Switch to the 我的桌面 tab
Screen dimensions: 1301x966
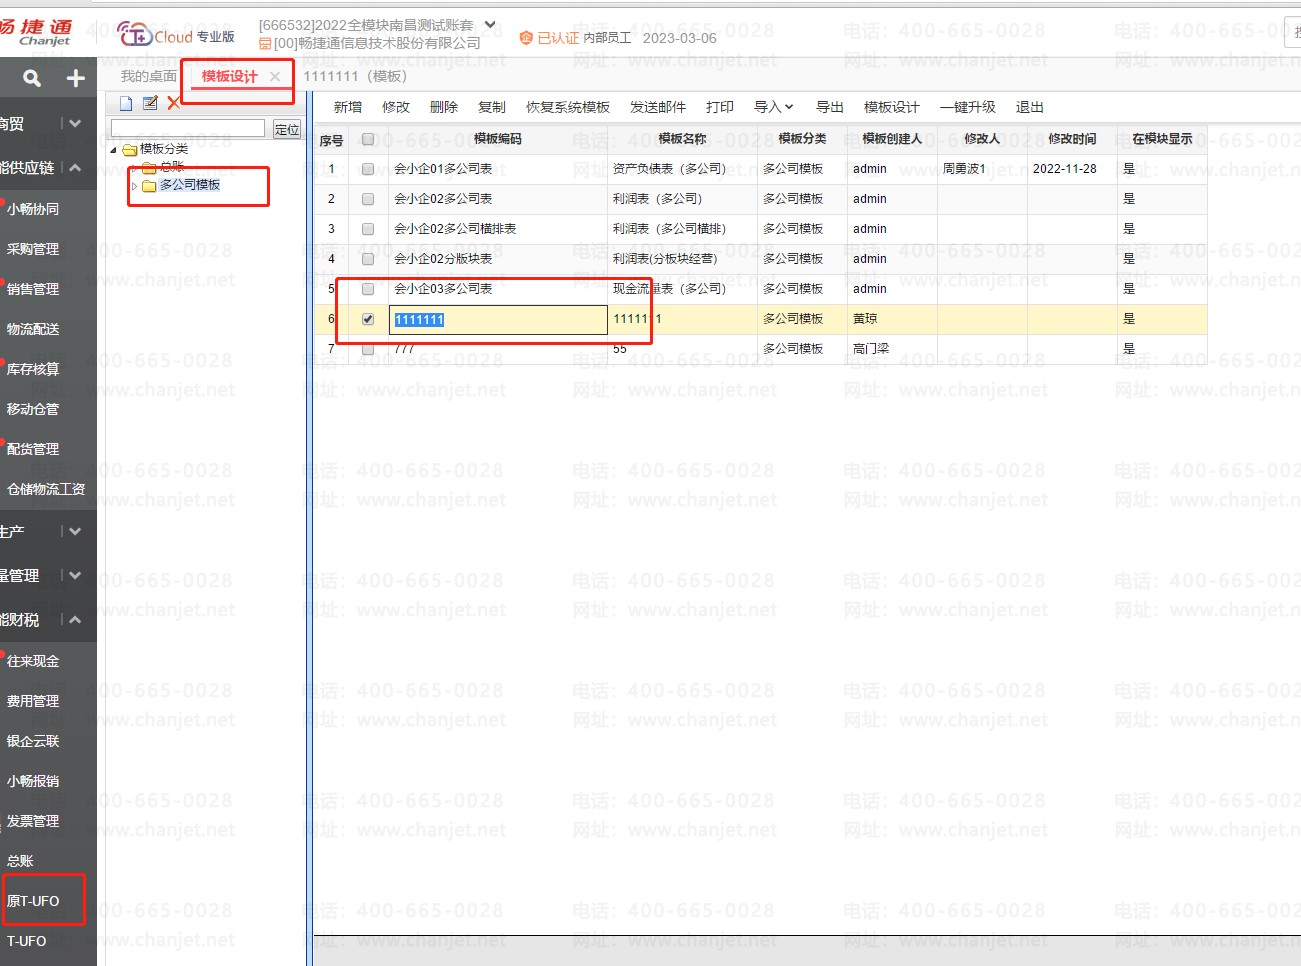coord(148,76)
